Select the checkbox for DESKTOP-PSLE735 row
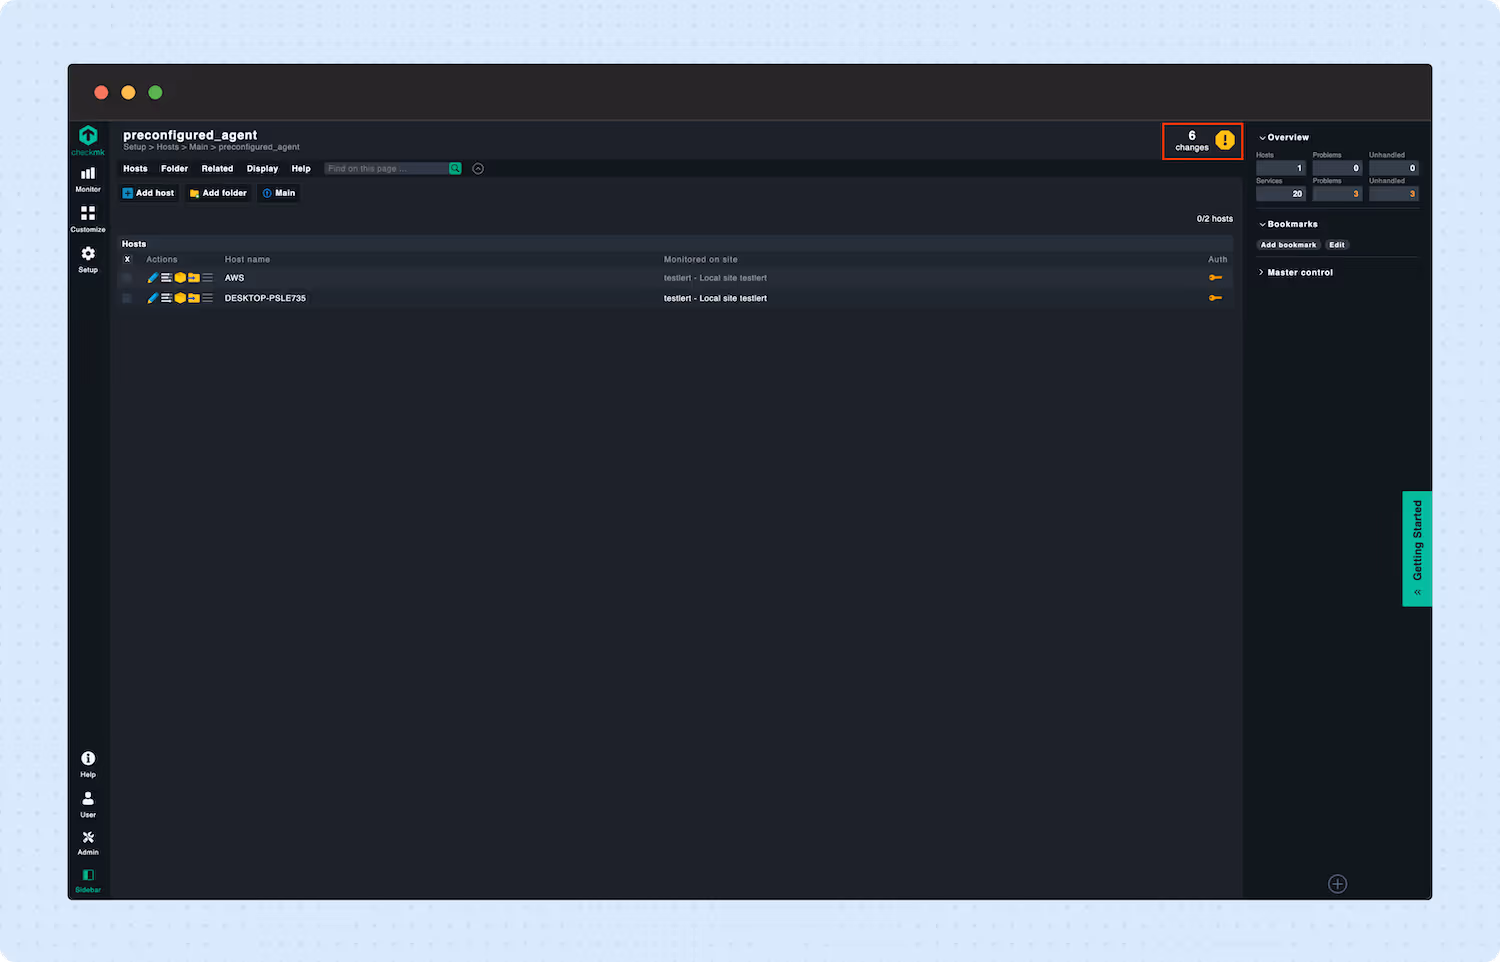Screen dimensions: 1500x962 click(127, 297)
